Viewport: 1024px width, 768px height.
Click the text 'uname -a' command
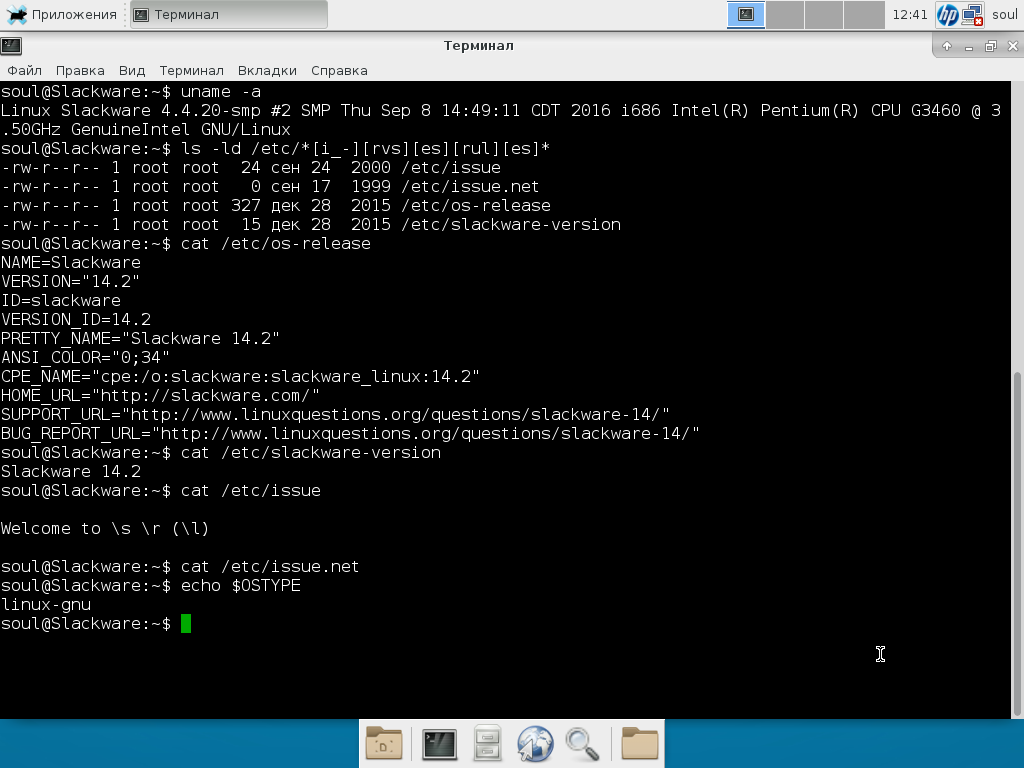[x=221, y=91]
